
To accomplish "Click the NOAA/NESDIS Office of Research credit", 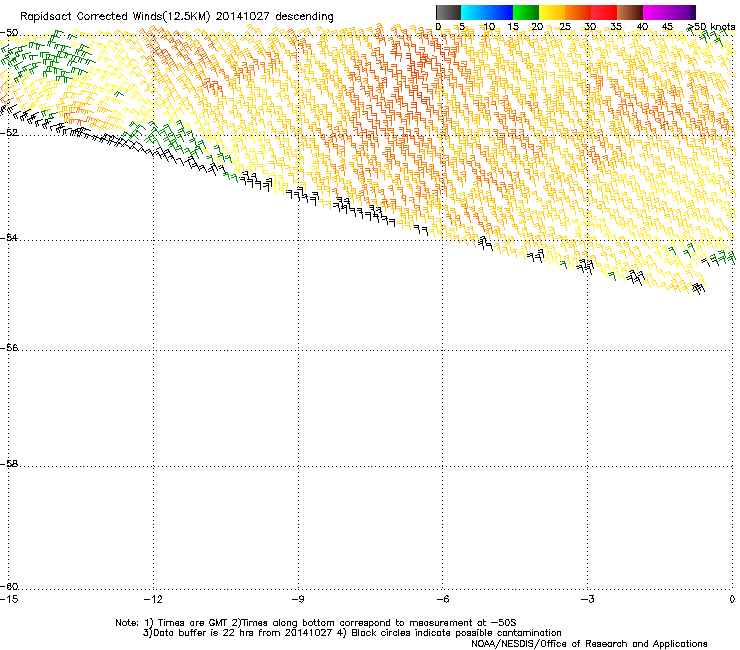I will click(589, 644).
